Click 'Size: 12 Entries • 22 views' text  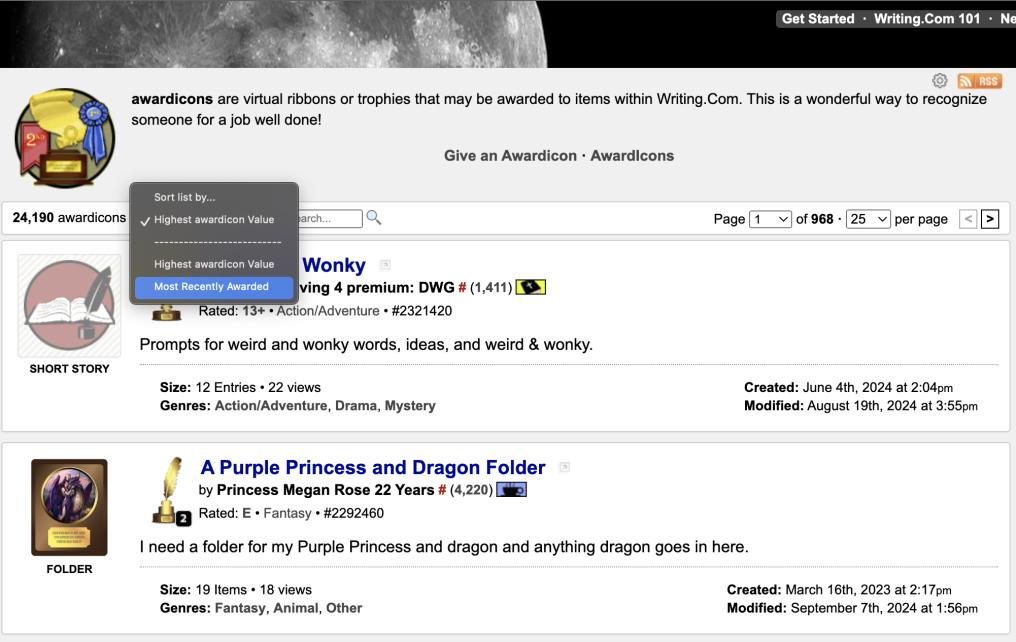[x=240, y=387]
